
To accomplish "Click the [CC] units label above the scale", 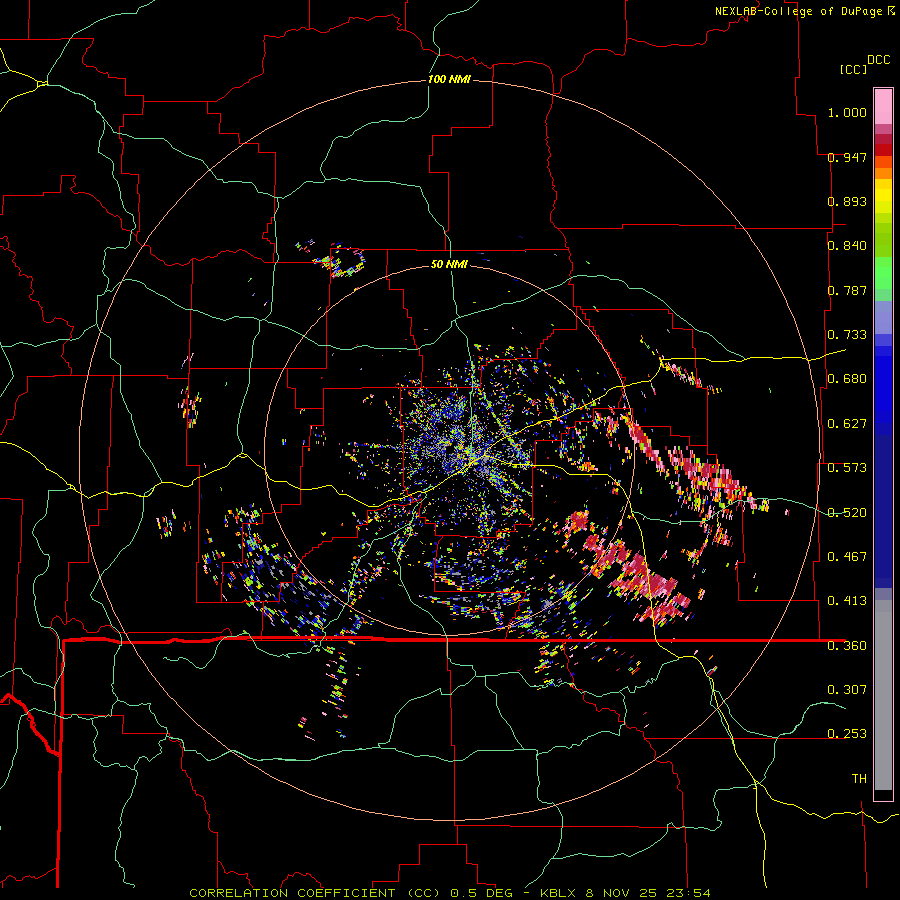I will tap(853, 69).
